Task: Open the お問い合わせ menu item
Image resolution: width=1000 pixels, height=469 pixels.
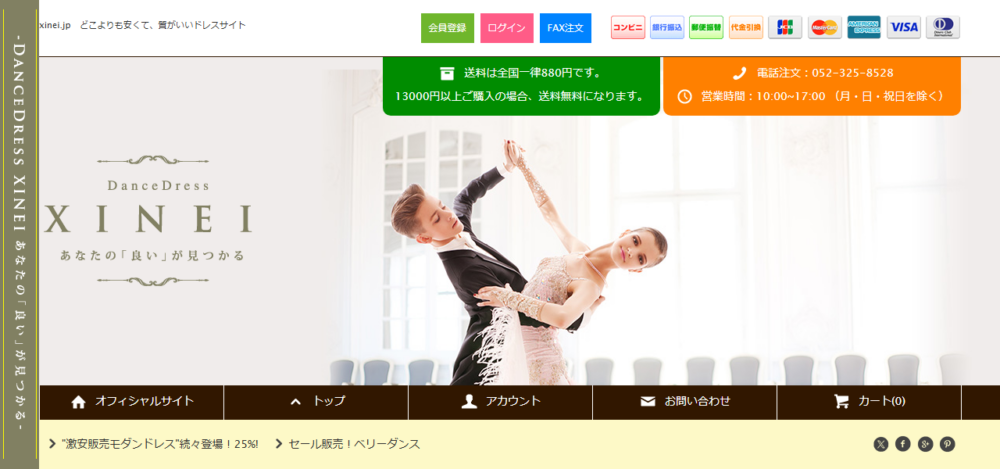Action: [x=685, y=402]
